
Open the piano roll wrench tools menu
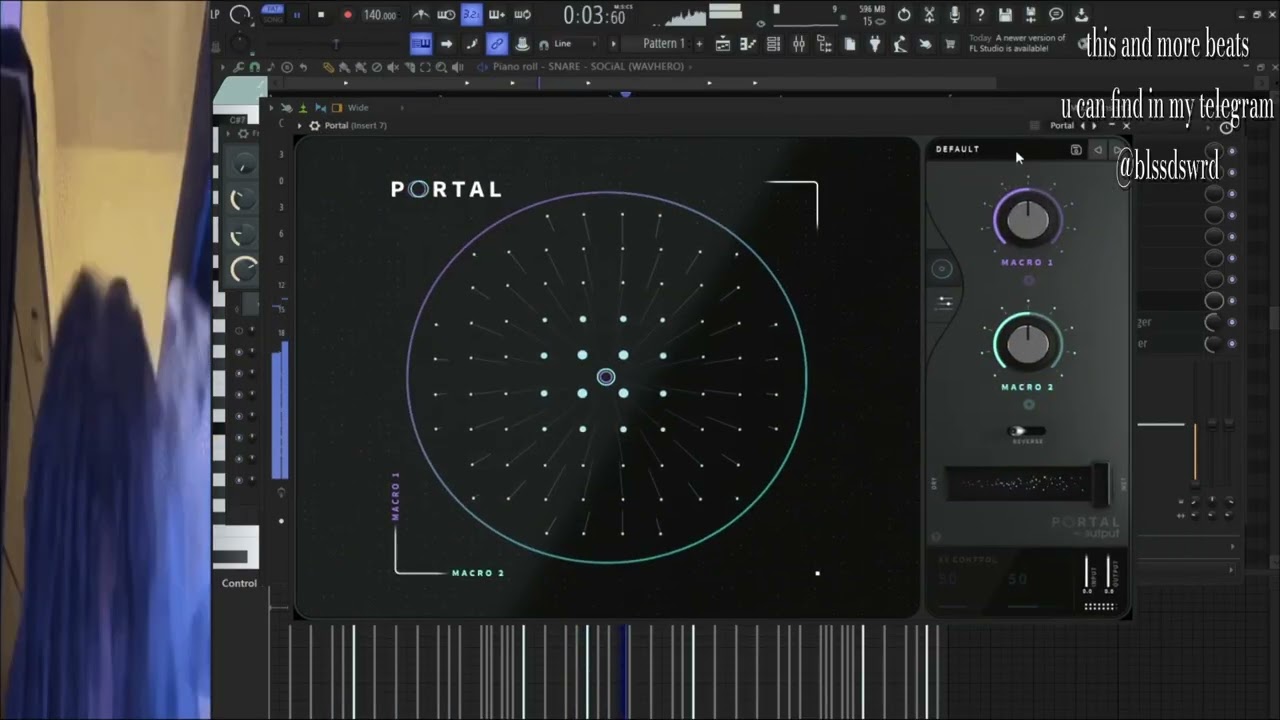tap(238, 67)
